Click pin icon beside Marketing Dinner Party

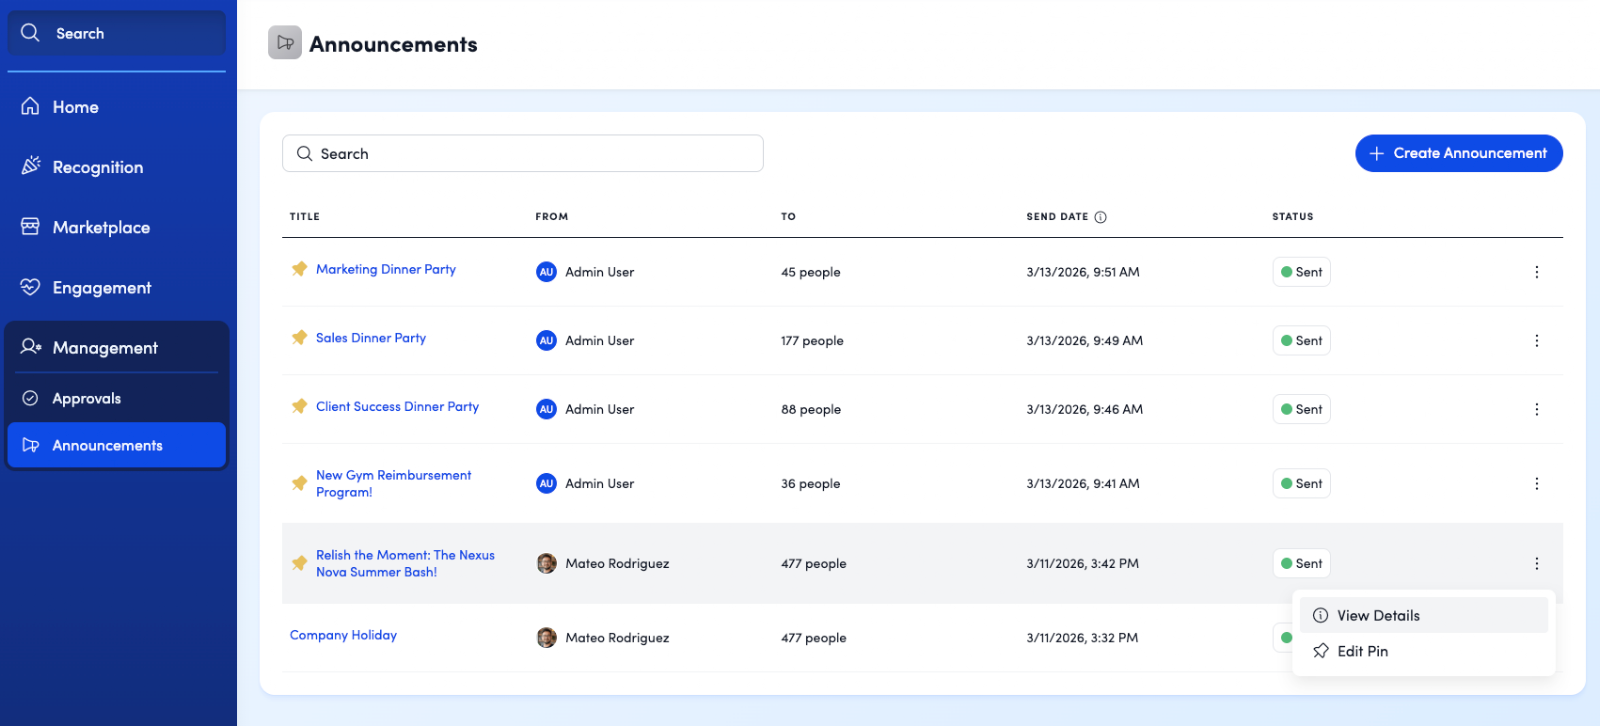(299, 269)
